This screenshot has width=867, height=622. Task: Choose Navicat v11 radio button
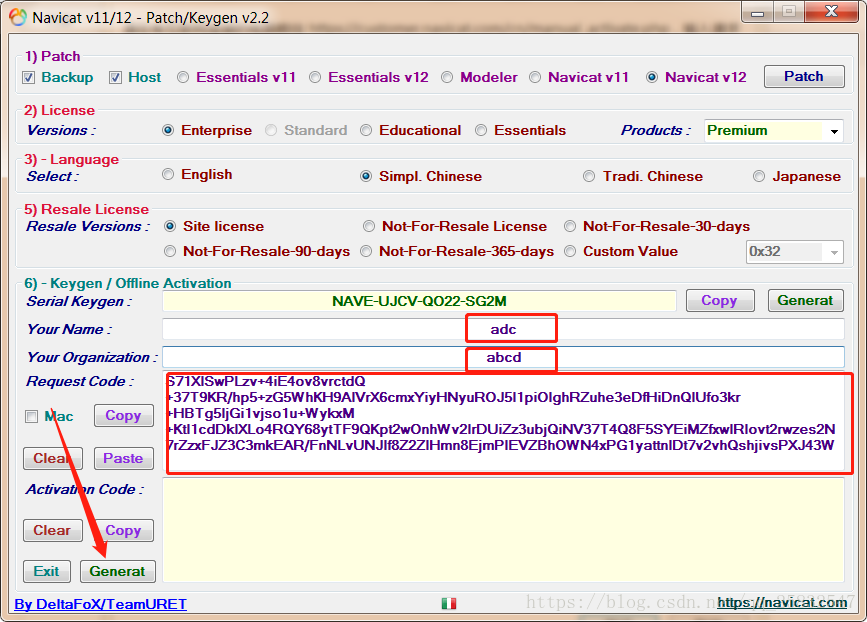[535, 77]
